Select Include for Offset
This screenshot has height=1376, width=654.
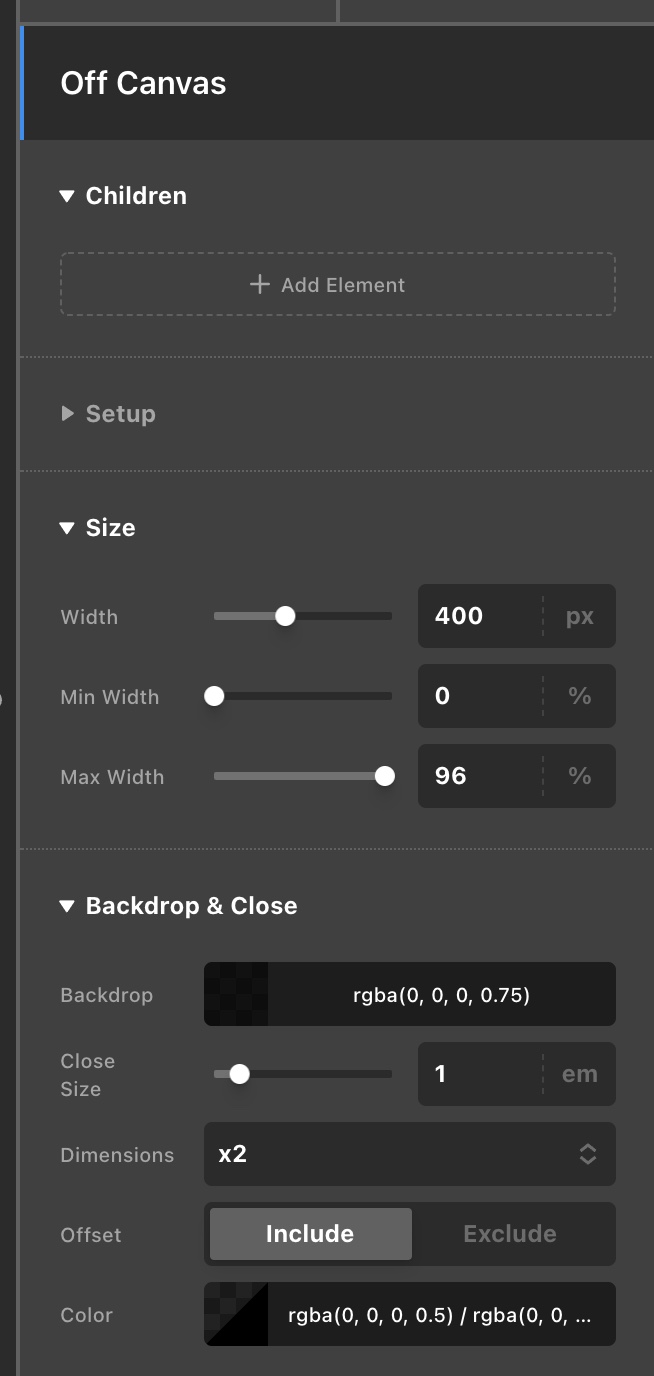point(310,1234)
